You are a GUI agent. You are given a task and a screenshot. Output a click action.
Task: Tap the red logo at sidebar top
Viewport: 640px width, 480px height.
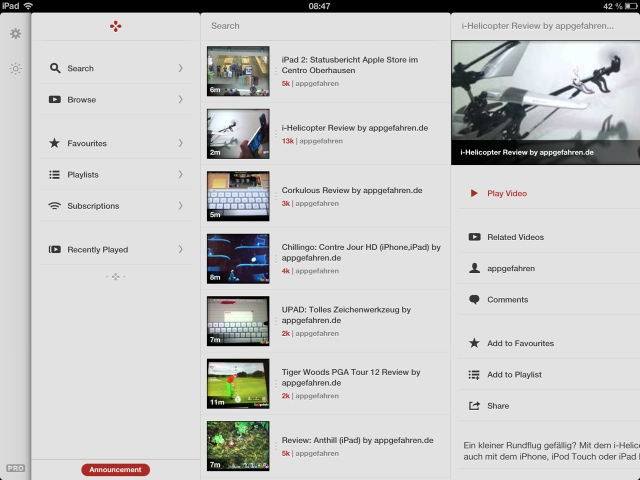point(116,25)
